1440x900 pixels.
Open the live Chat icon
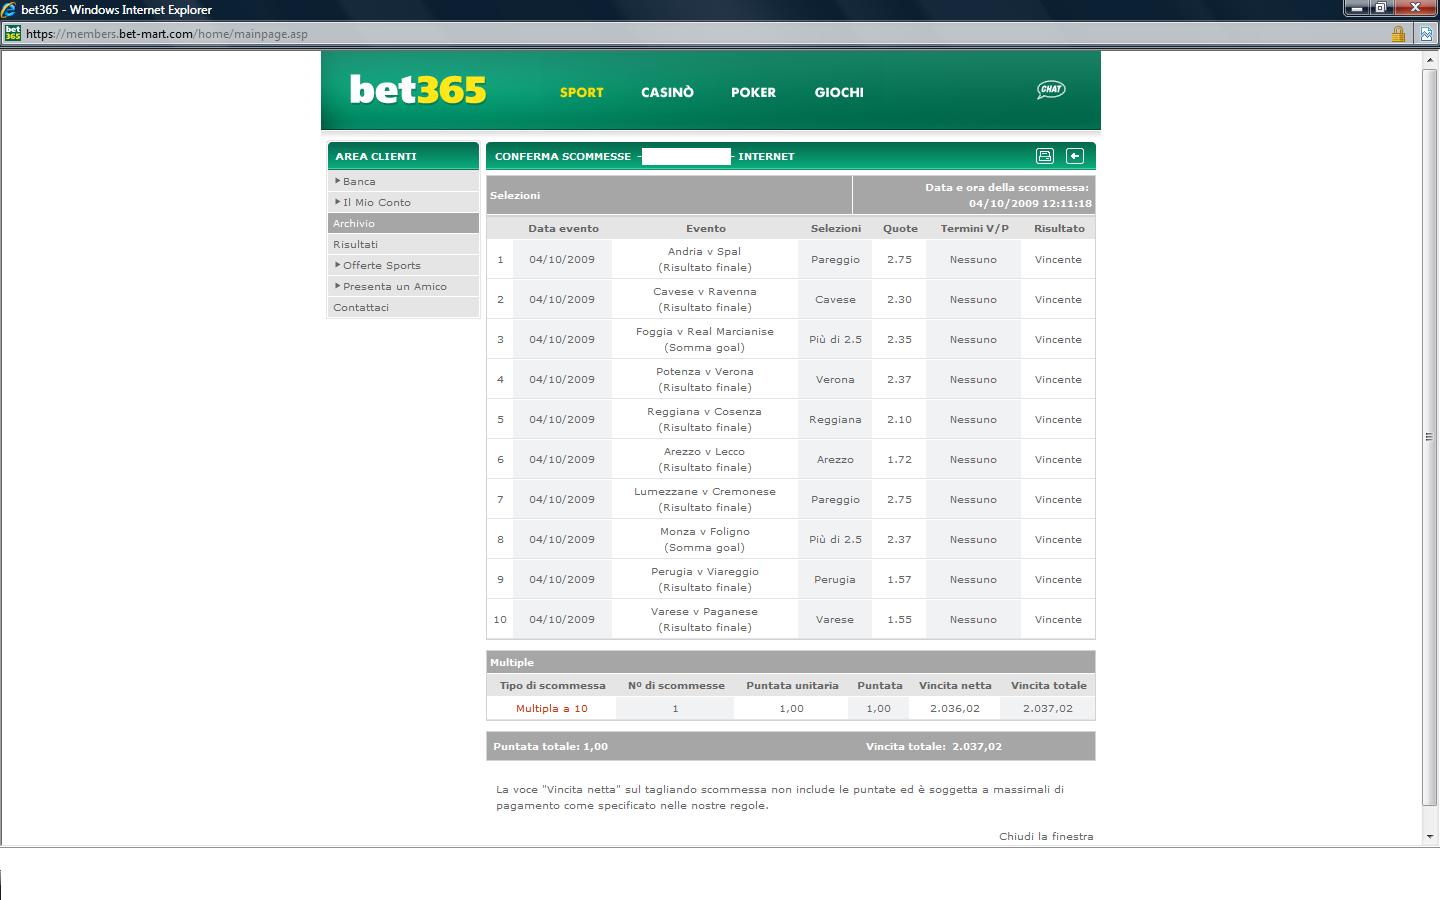pos(1051,90)
